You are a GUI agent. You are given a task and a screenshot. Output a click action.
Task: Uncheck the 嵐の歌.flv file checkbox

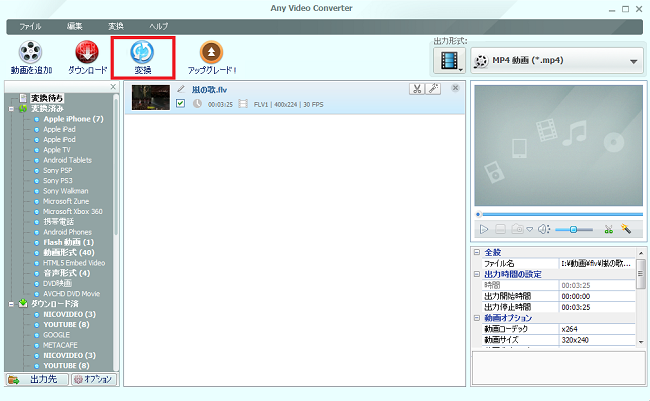180,103
